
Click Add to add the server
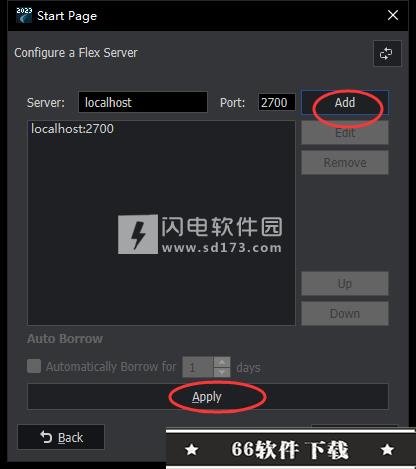[345, 103]
